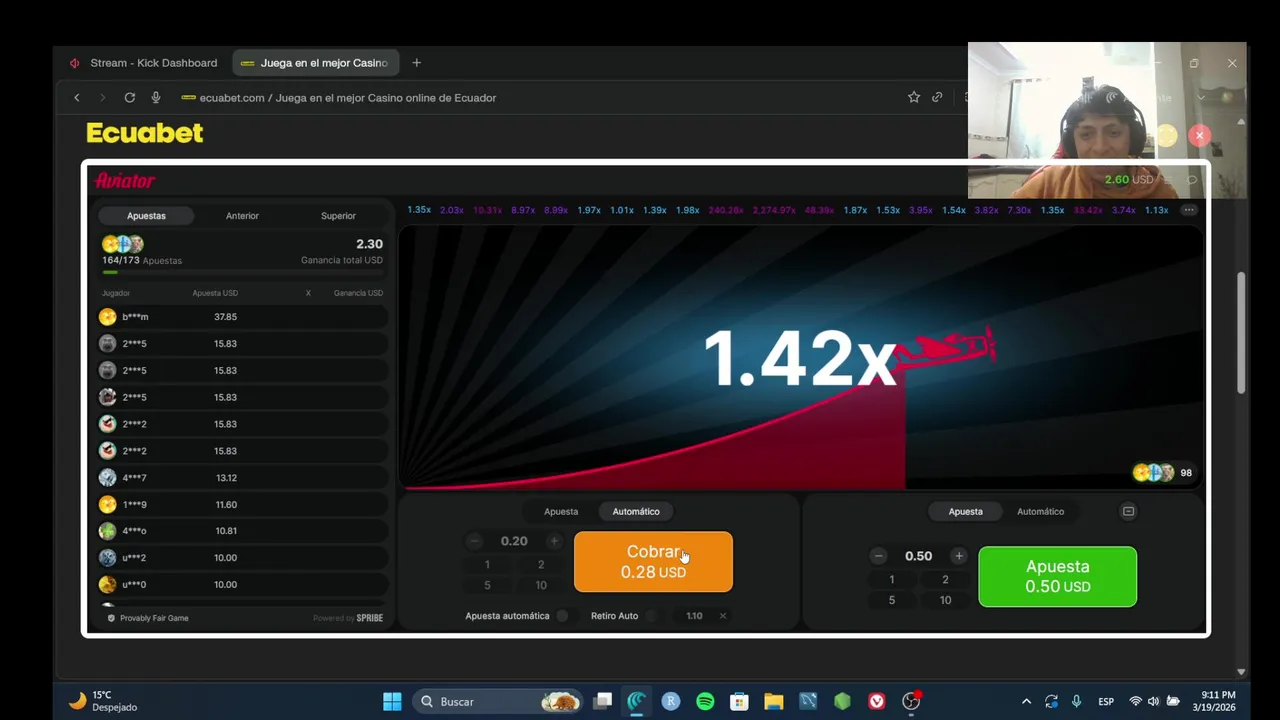This screenshot has height=720, width=1280.
Task: Click the R app icon on taskbar
Action: 671,701
